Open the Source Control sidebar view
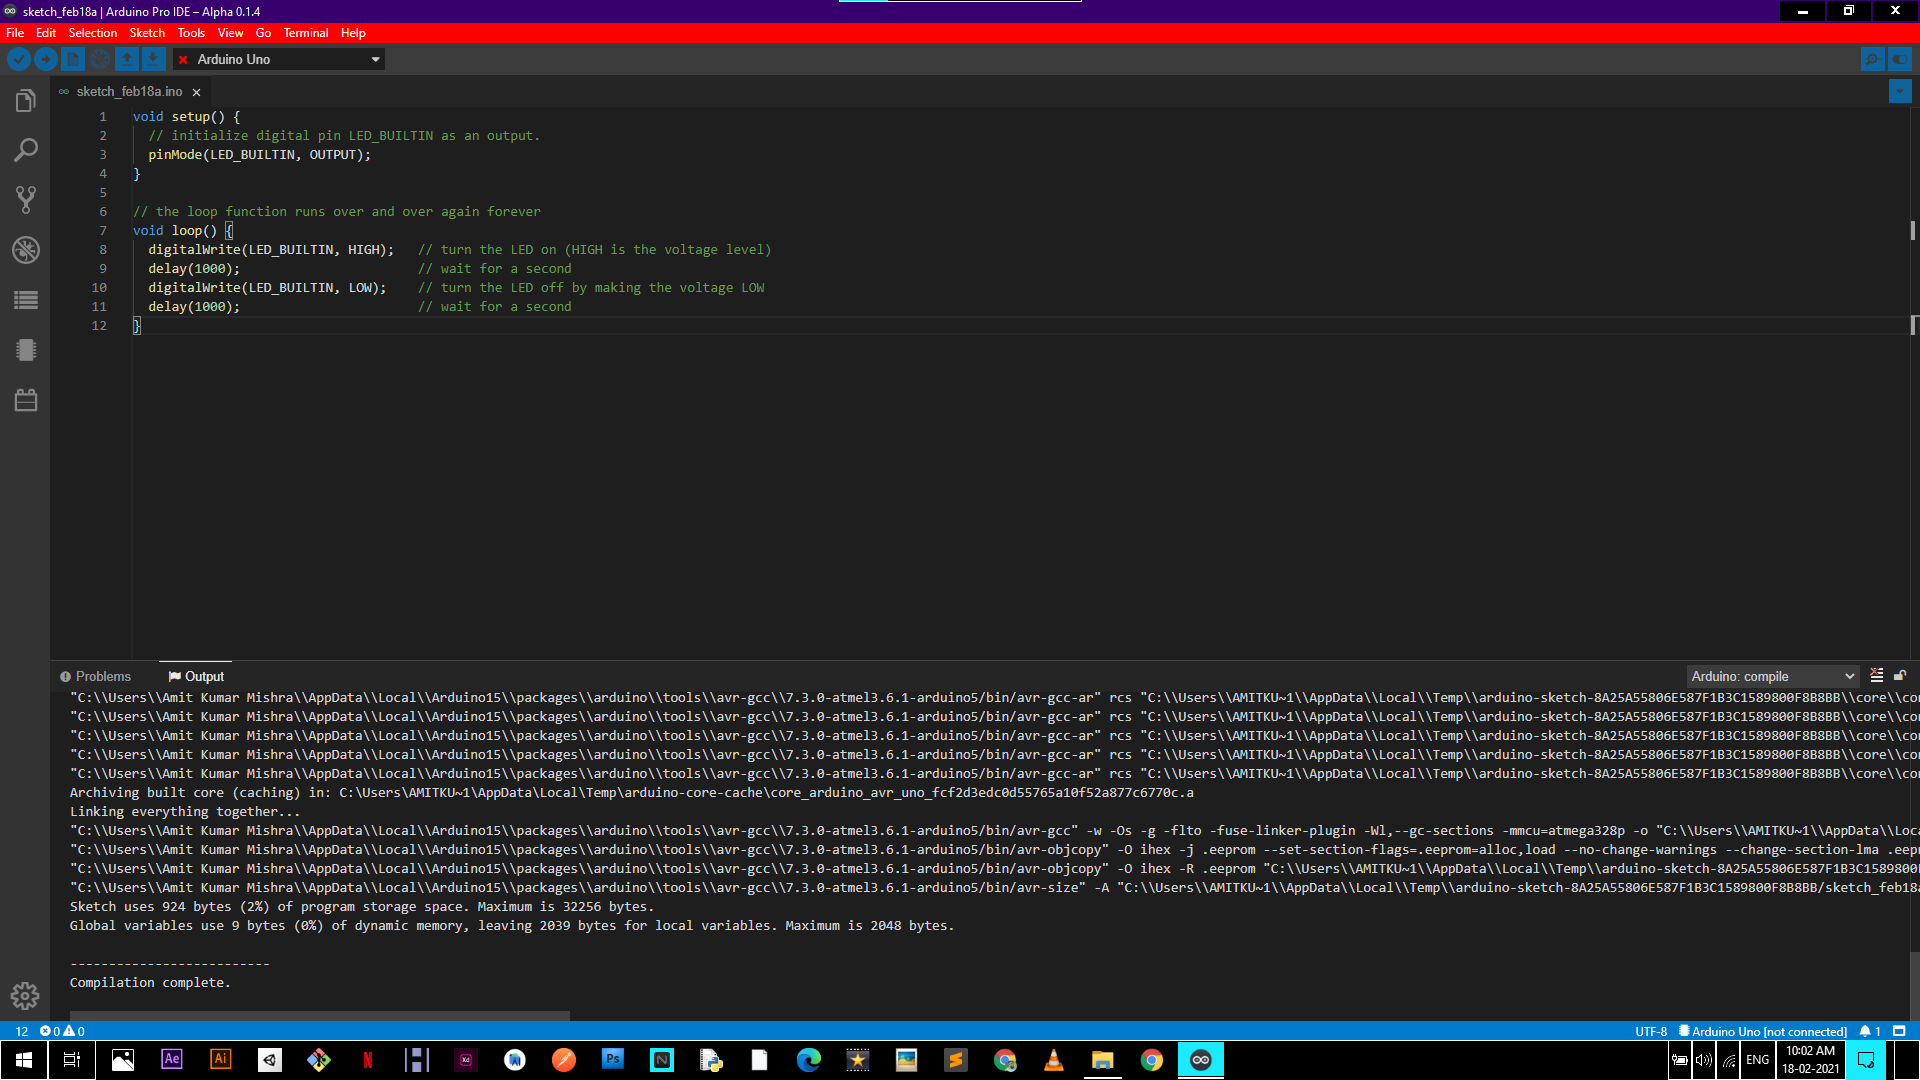Screen dimensions: 1920x1080 pos(26,200)
